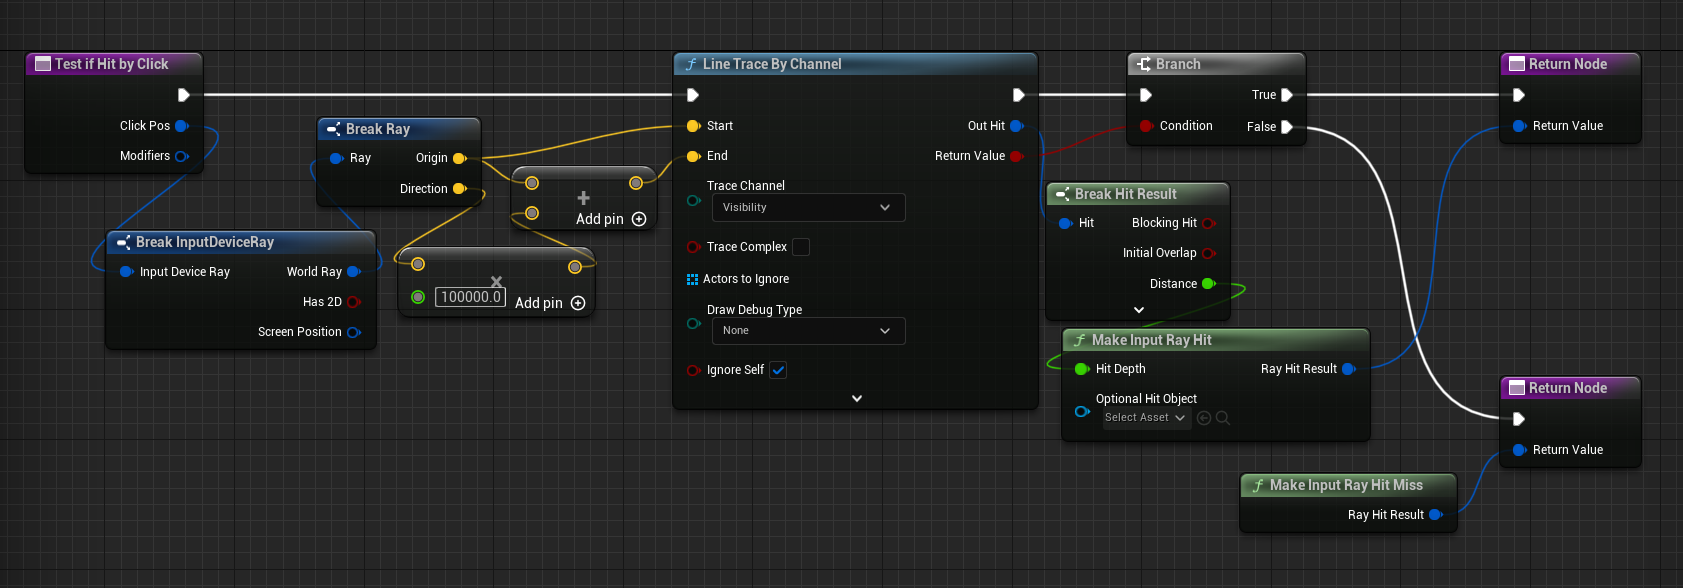Select the Make Input Ray Hit node title
The height and width of the screenshot is (588, 1683).
pos(1152,340)
